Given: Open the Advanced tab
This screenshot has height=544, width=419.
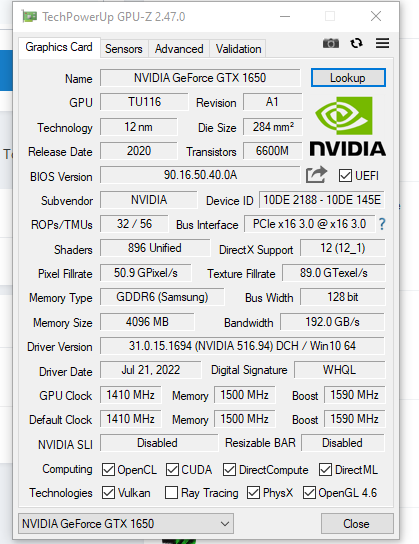Looking at the screenshot, I should [179, 49].
